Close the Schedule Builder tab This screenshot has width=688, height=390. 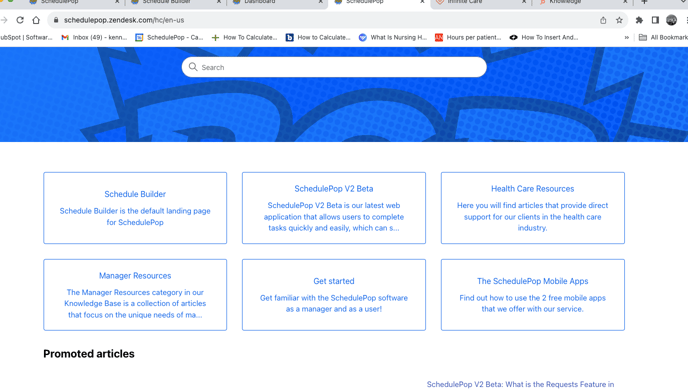pyautogui.click(x=219, y=2)
